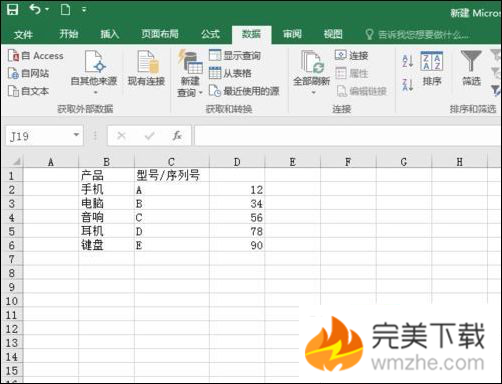Click cell containing 产品
Screen dimensions: 502x384
107,175
